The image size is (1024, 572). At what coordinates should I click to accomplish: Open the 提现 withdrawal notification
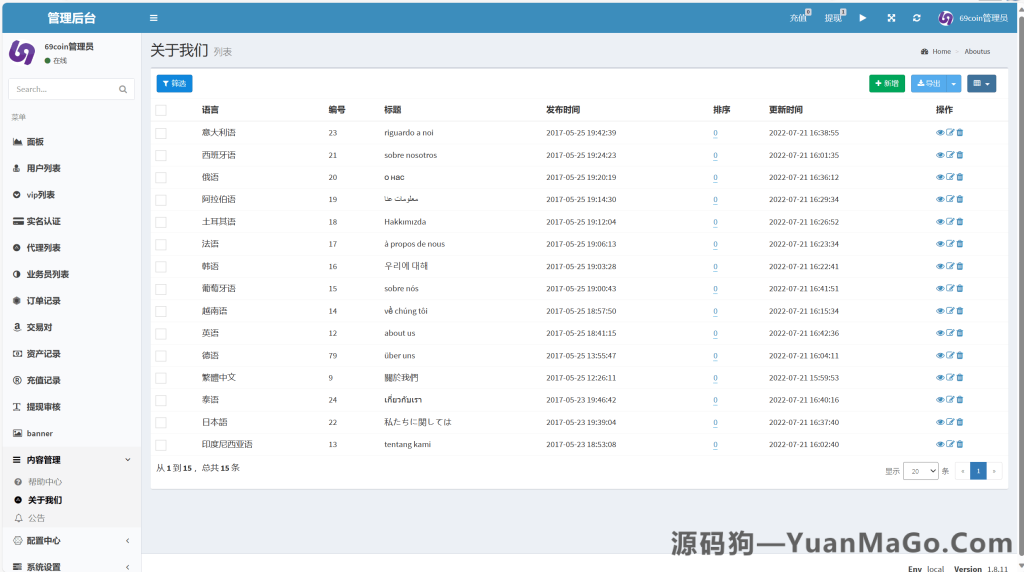click(x=835, y=18)
